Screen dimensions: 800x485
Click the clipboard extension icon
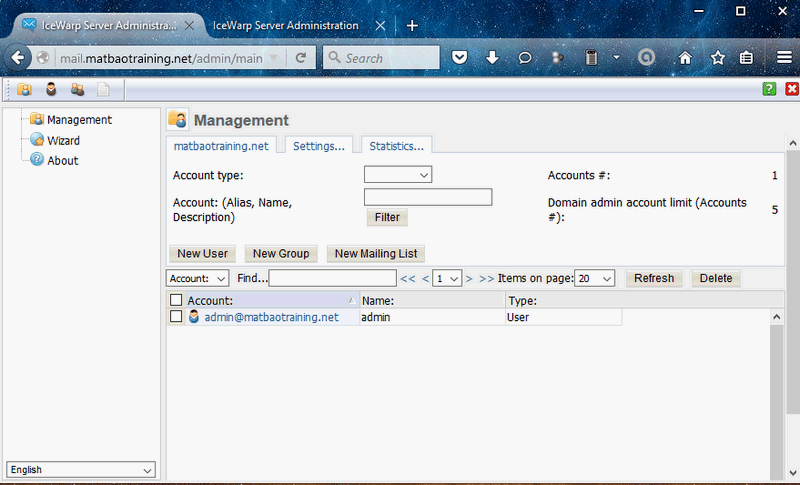tap(591, 58)
